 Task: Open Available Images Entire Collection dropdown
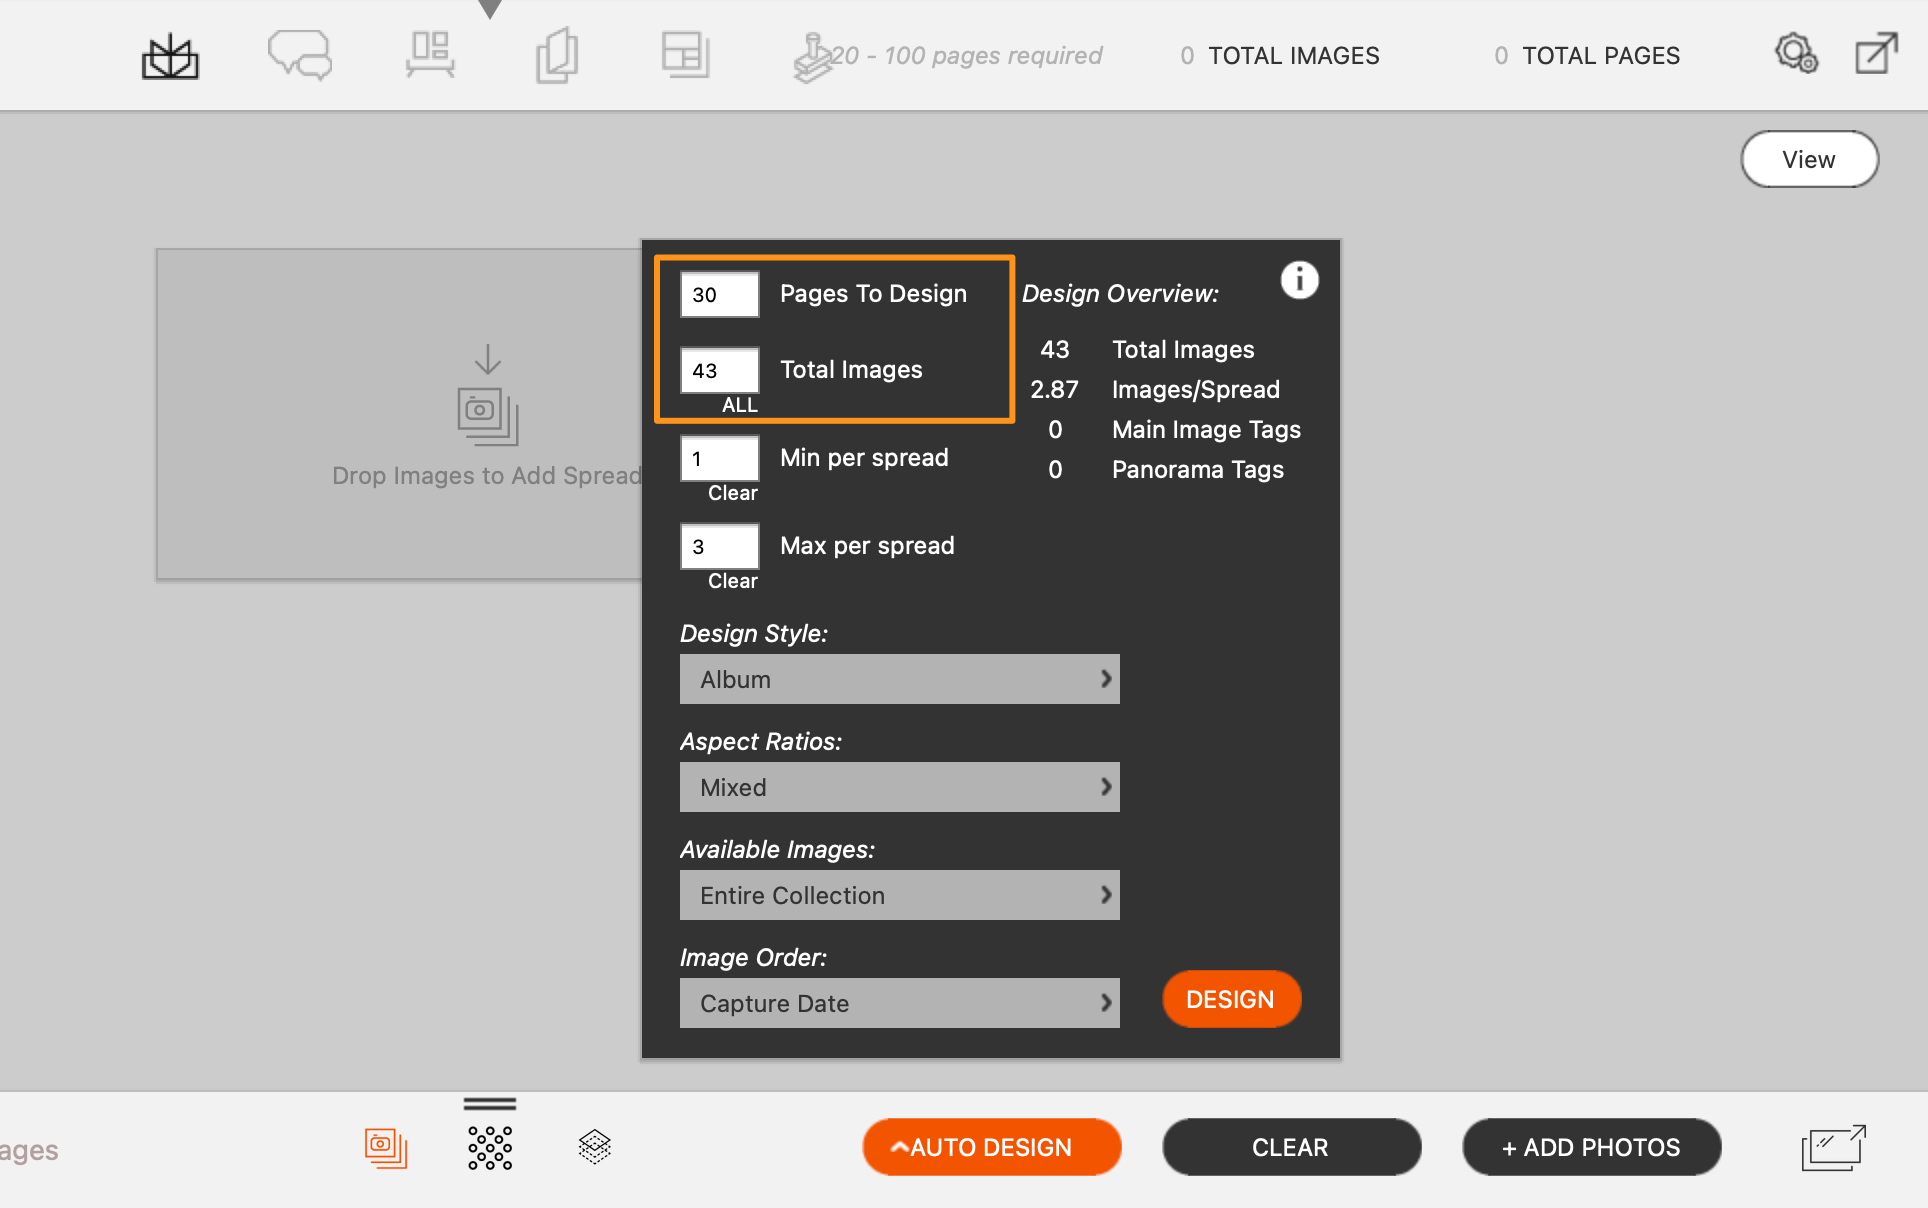pyautogui.click(x=900, y=895)
